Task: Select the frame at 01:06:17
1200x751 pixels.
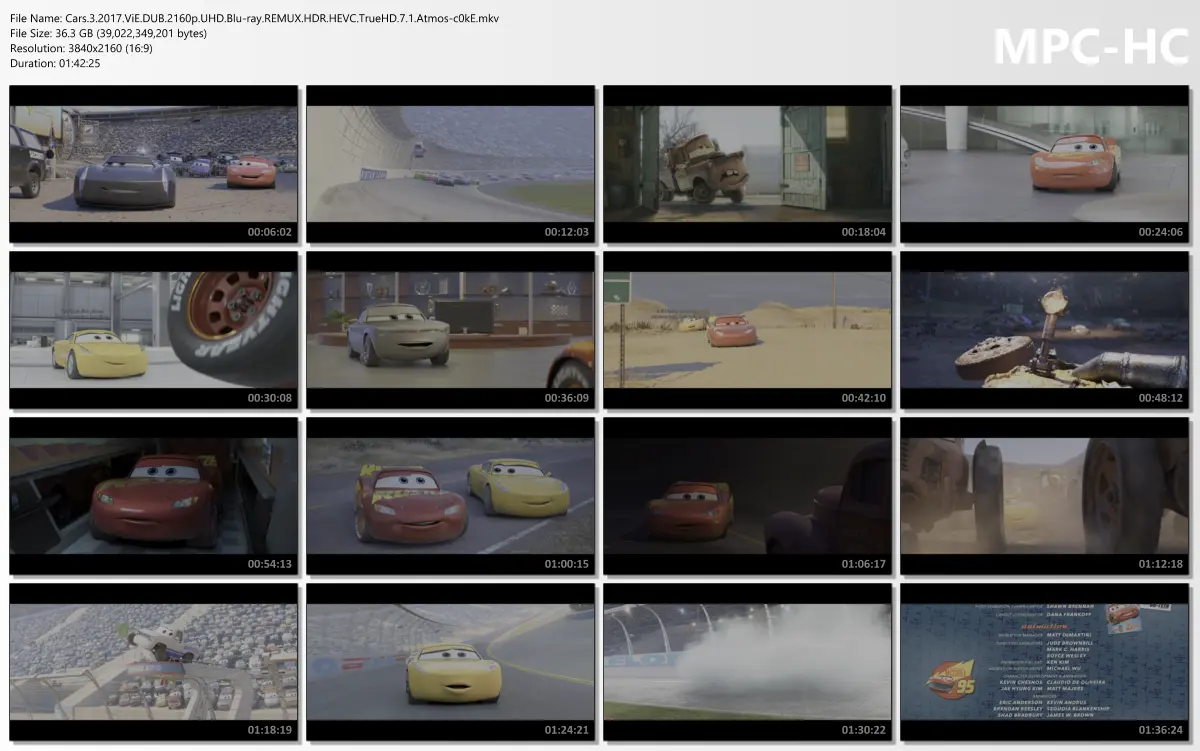Action: tap(746, 498)
